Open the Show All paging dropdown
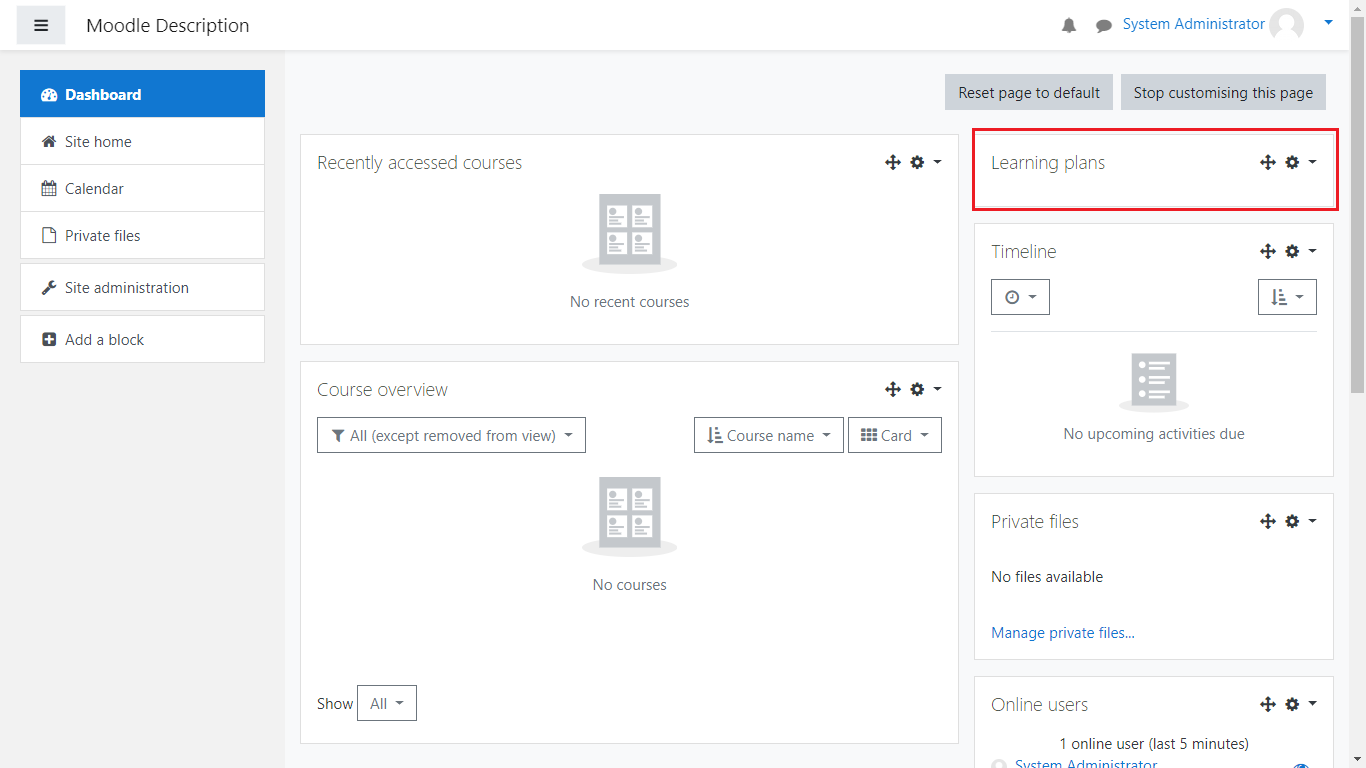This screenshot has height=768, width=1366. [386, 703]
